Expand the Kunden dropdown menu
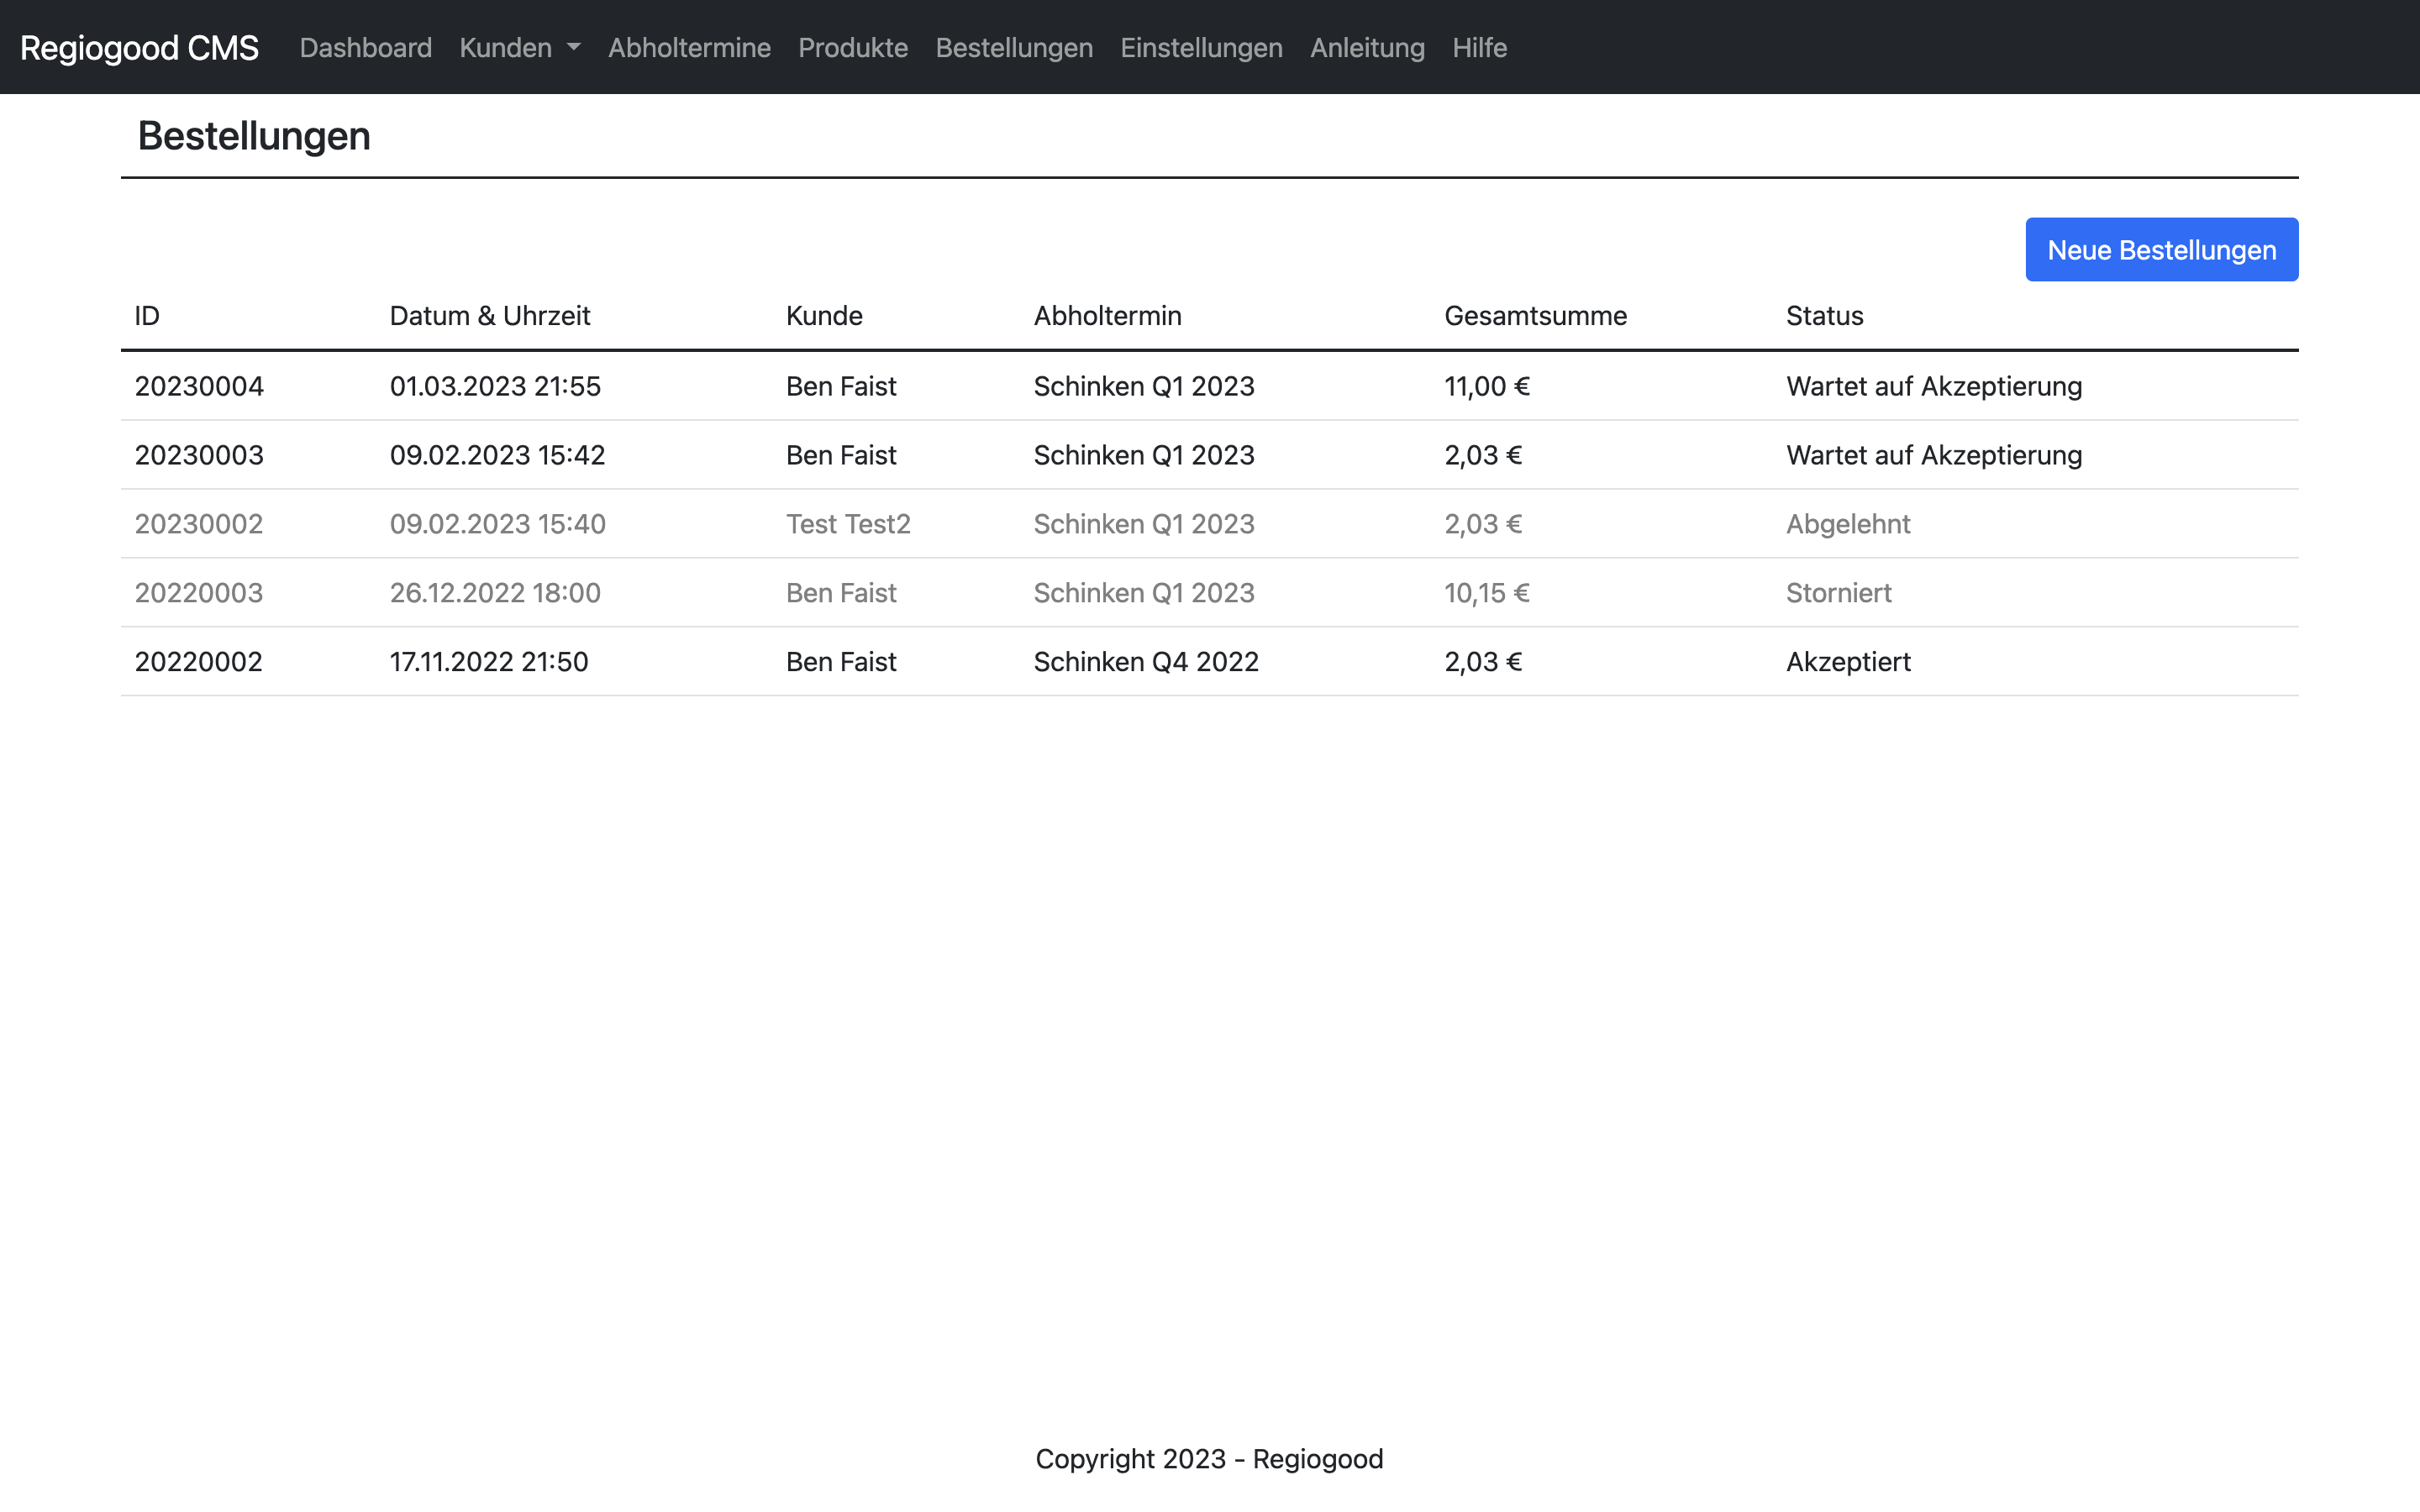This screenshot has width=2420, height=1512. pyautogui.click(x=519, y=48)
